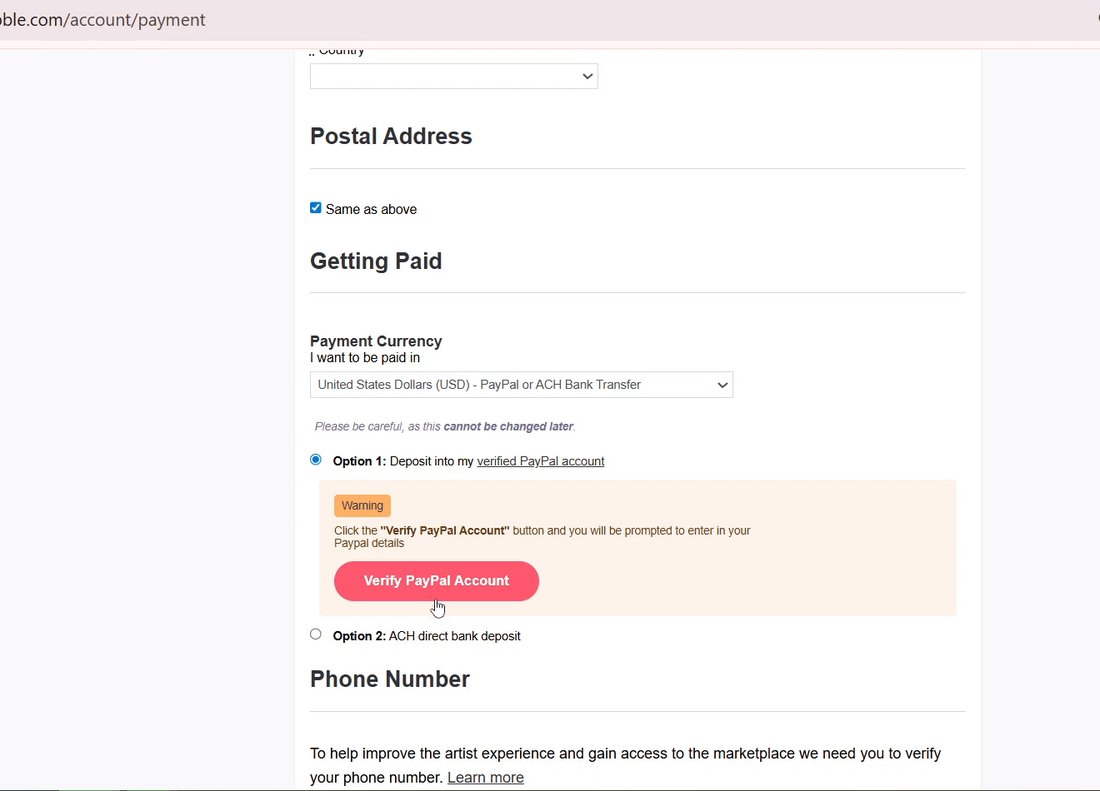This screenshot has width=1100, height=791.
Task: Open the Payment Currency dropdown
Action: coord(521,385)
